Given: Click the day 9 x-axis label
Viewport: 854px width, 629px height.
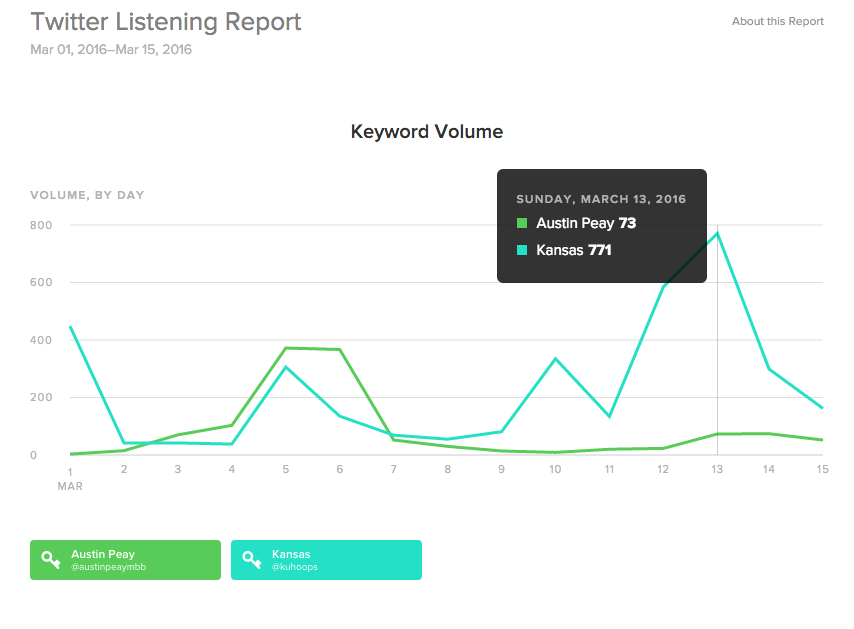Looking at the screenshot, I should click(x=501, y=469).
